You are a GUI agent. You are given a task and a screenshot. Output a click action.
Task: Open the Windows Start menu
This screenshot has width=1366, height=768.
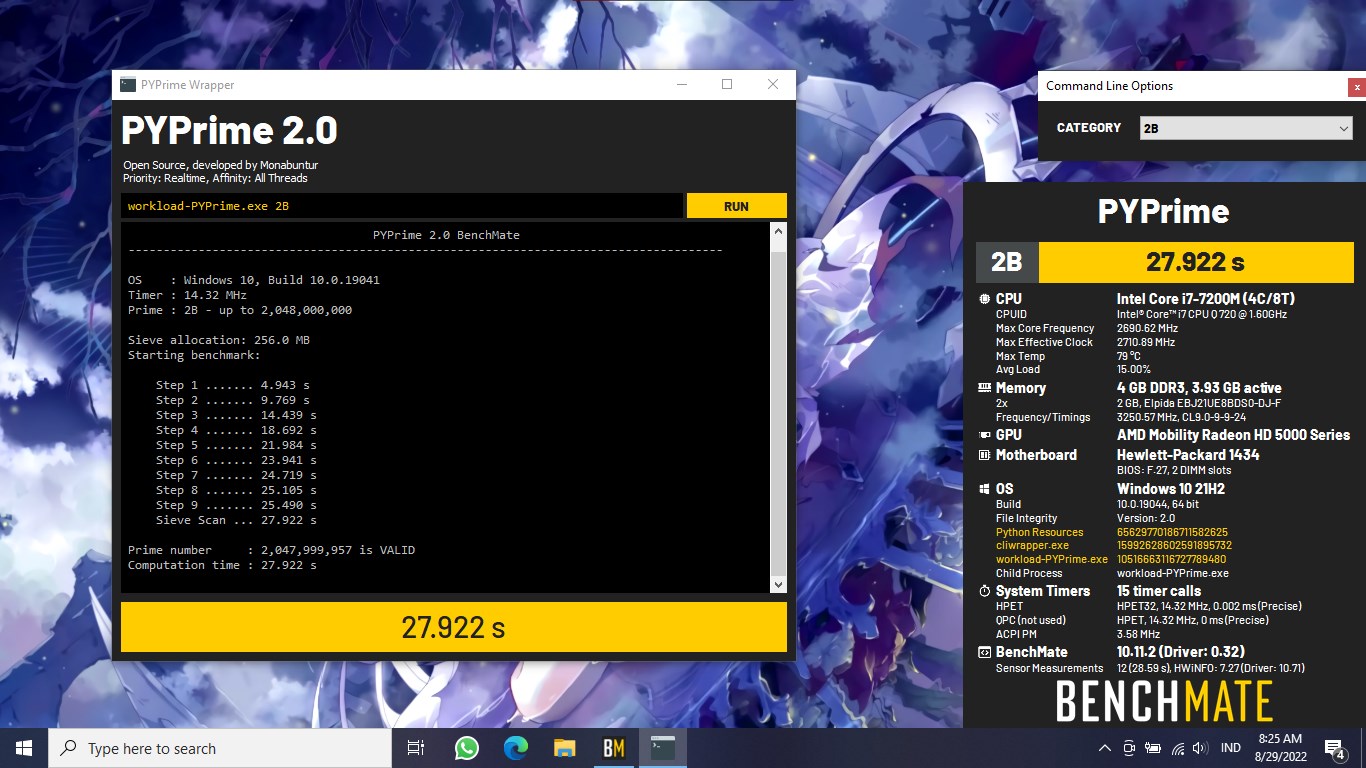coord(24,748)
